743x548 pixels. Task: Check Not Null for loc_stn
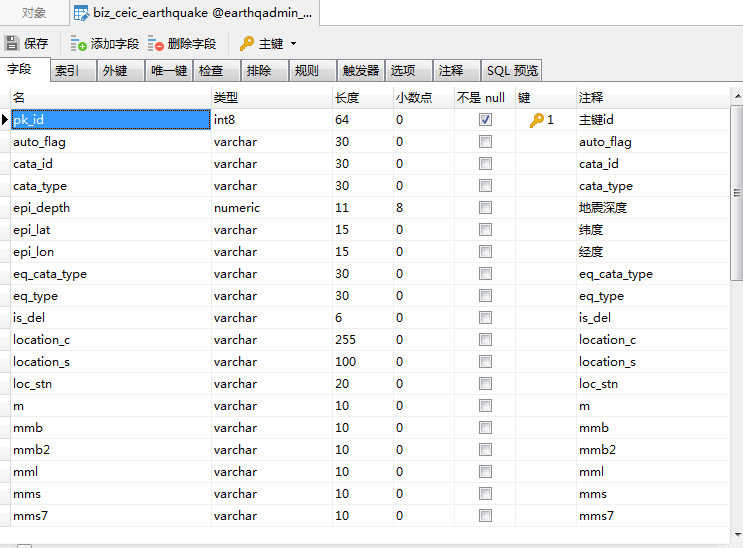coord(485,384)
